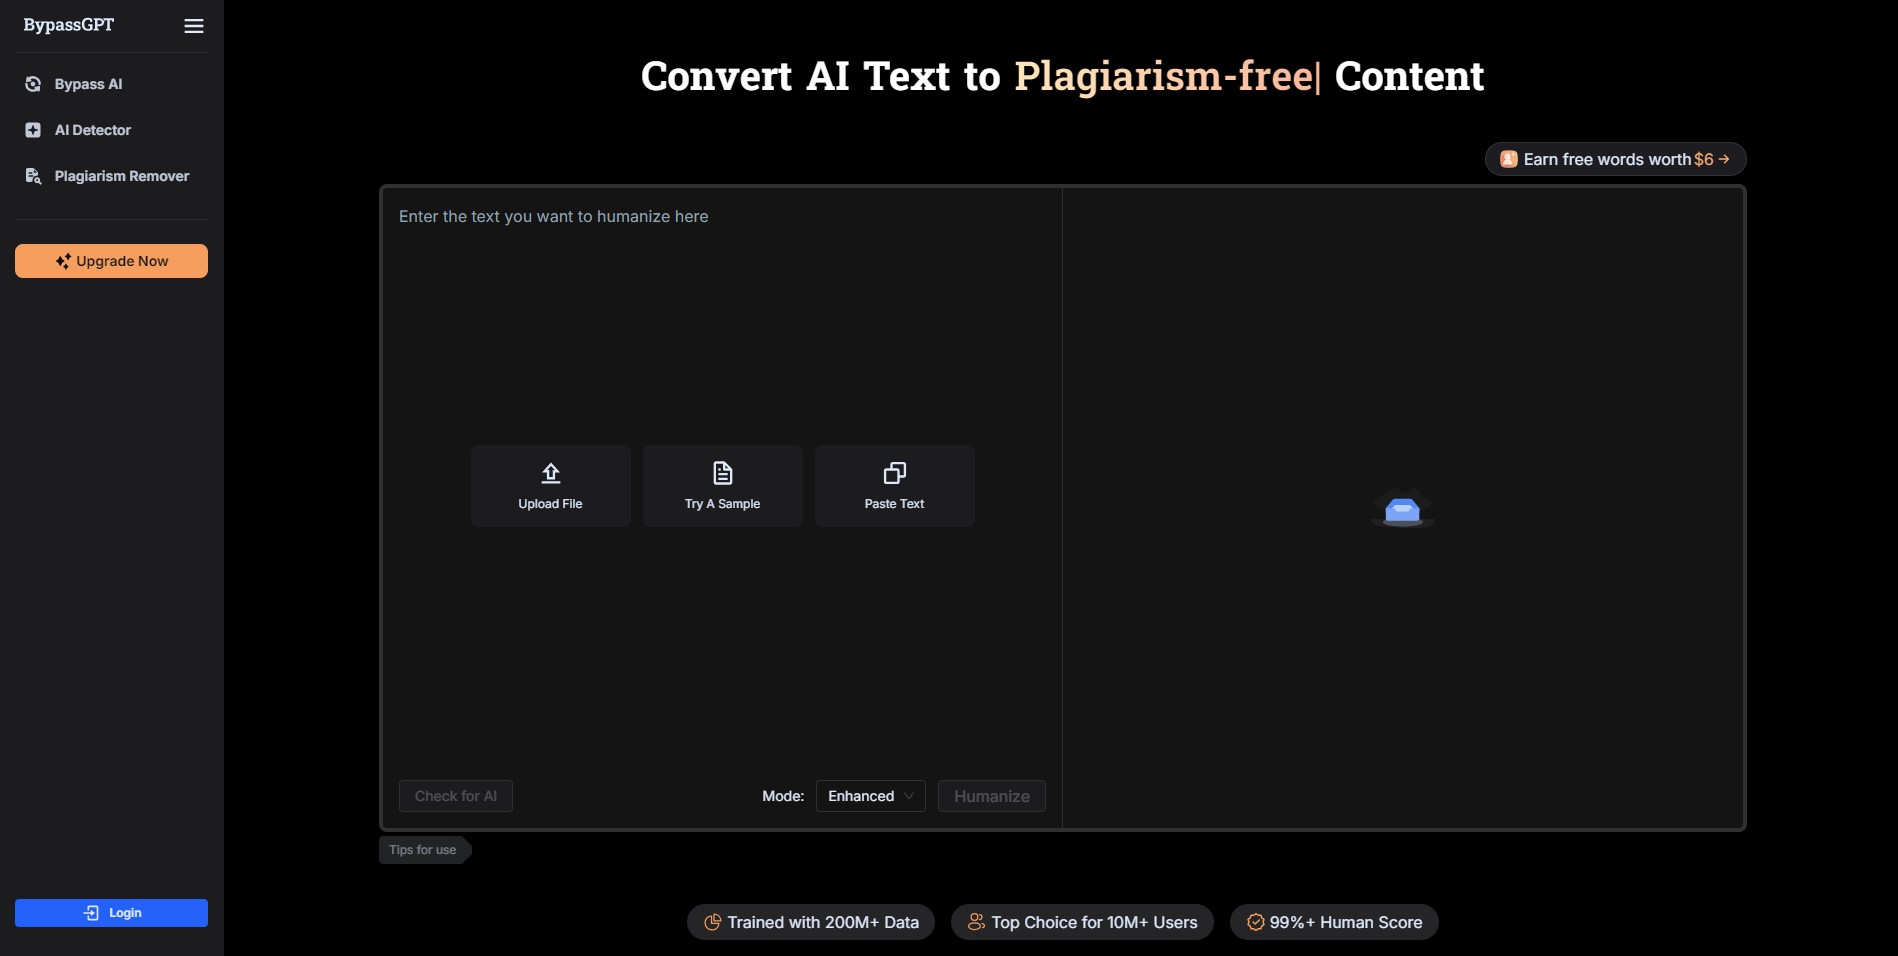Click the Paste Text button
This screenshot has width=1898, height=956.
[x=895, y=486]
